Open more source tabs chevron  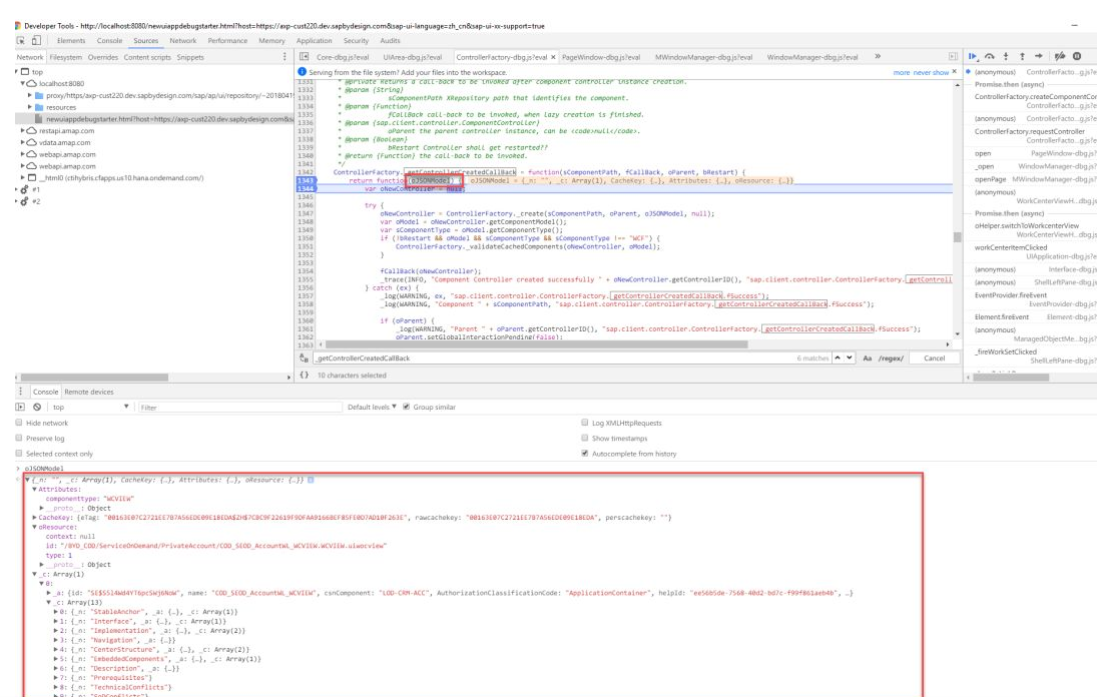point(878,57)
